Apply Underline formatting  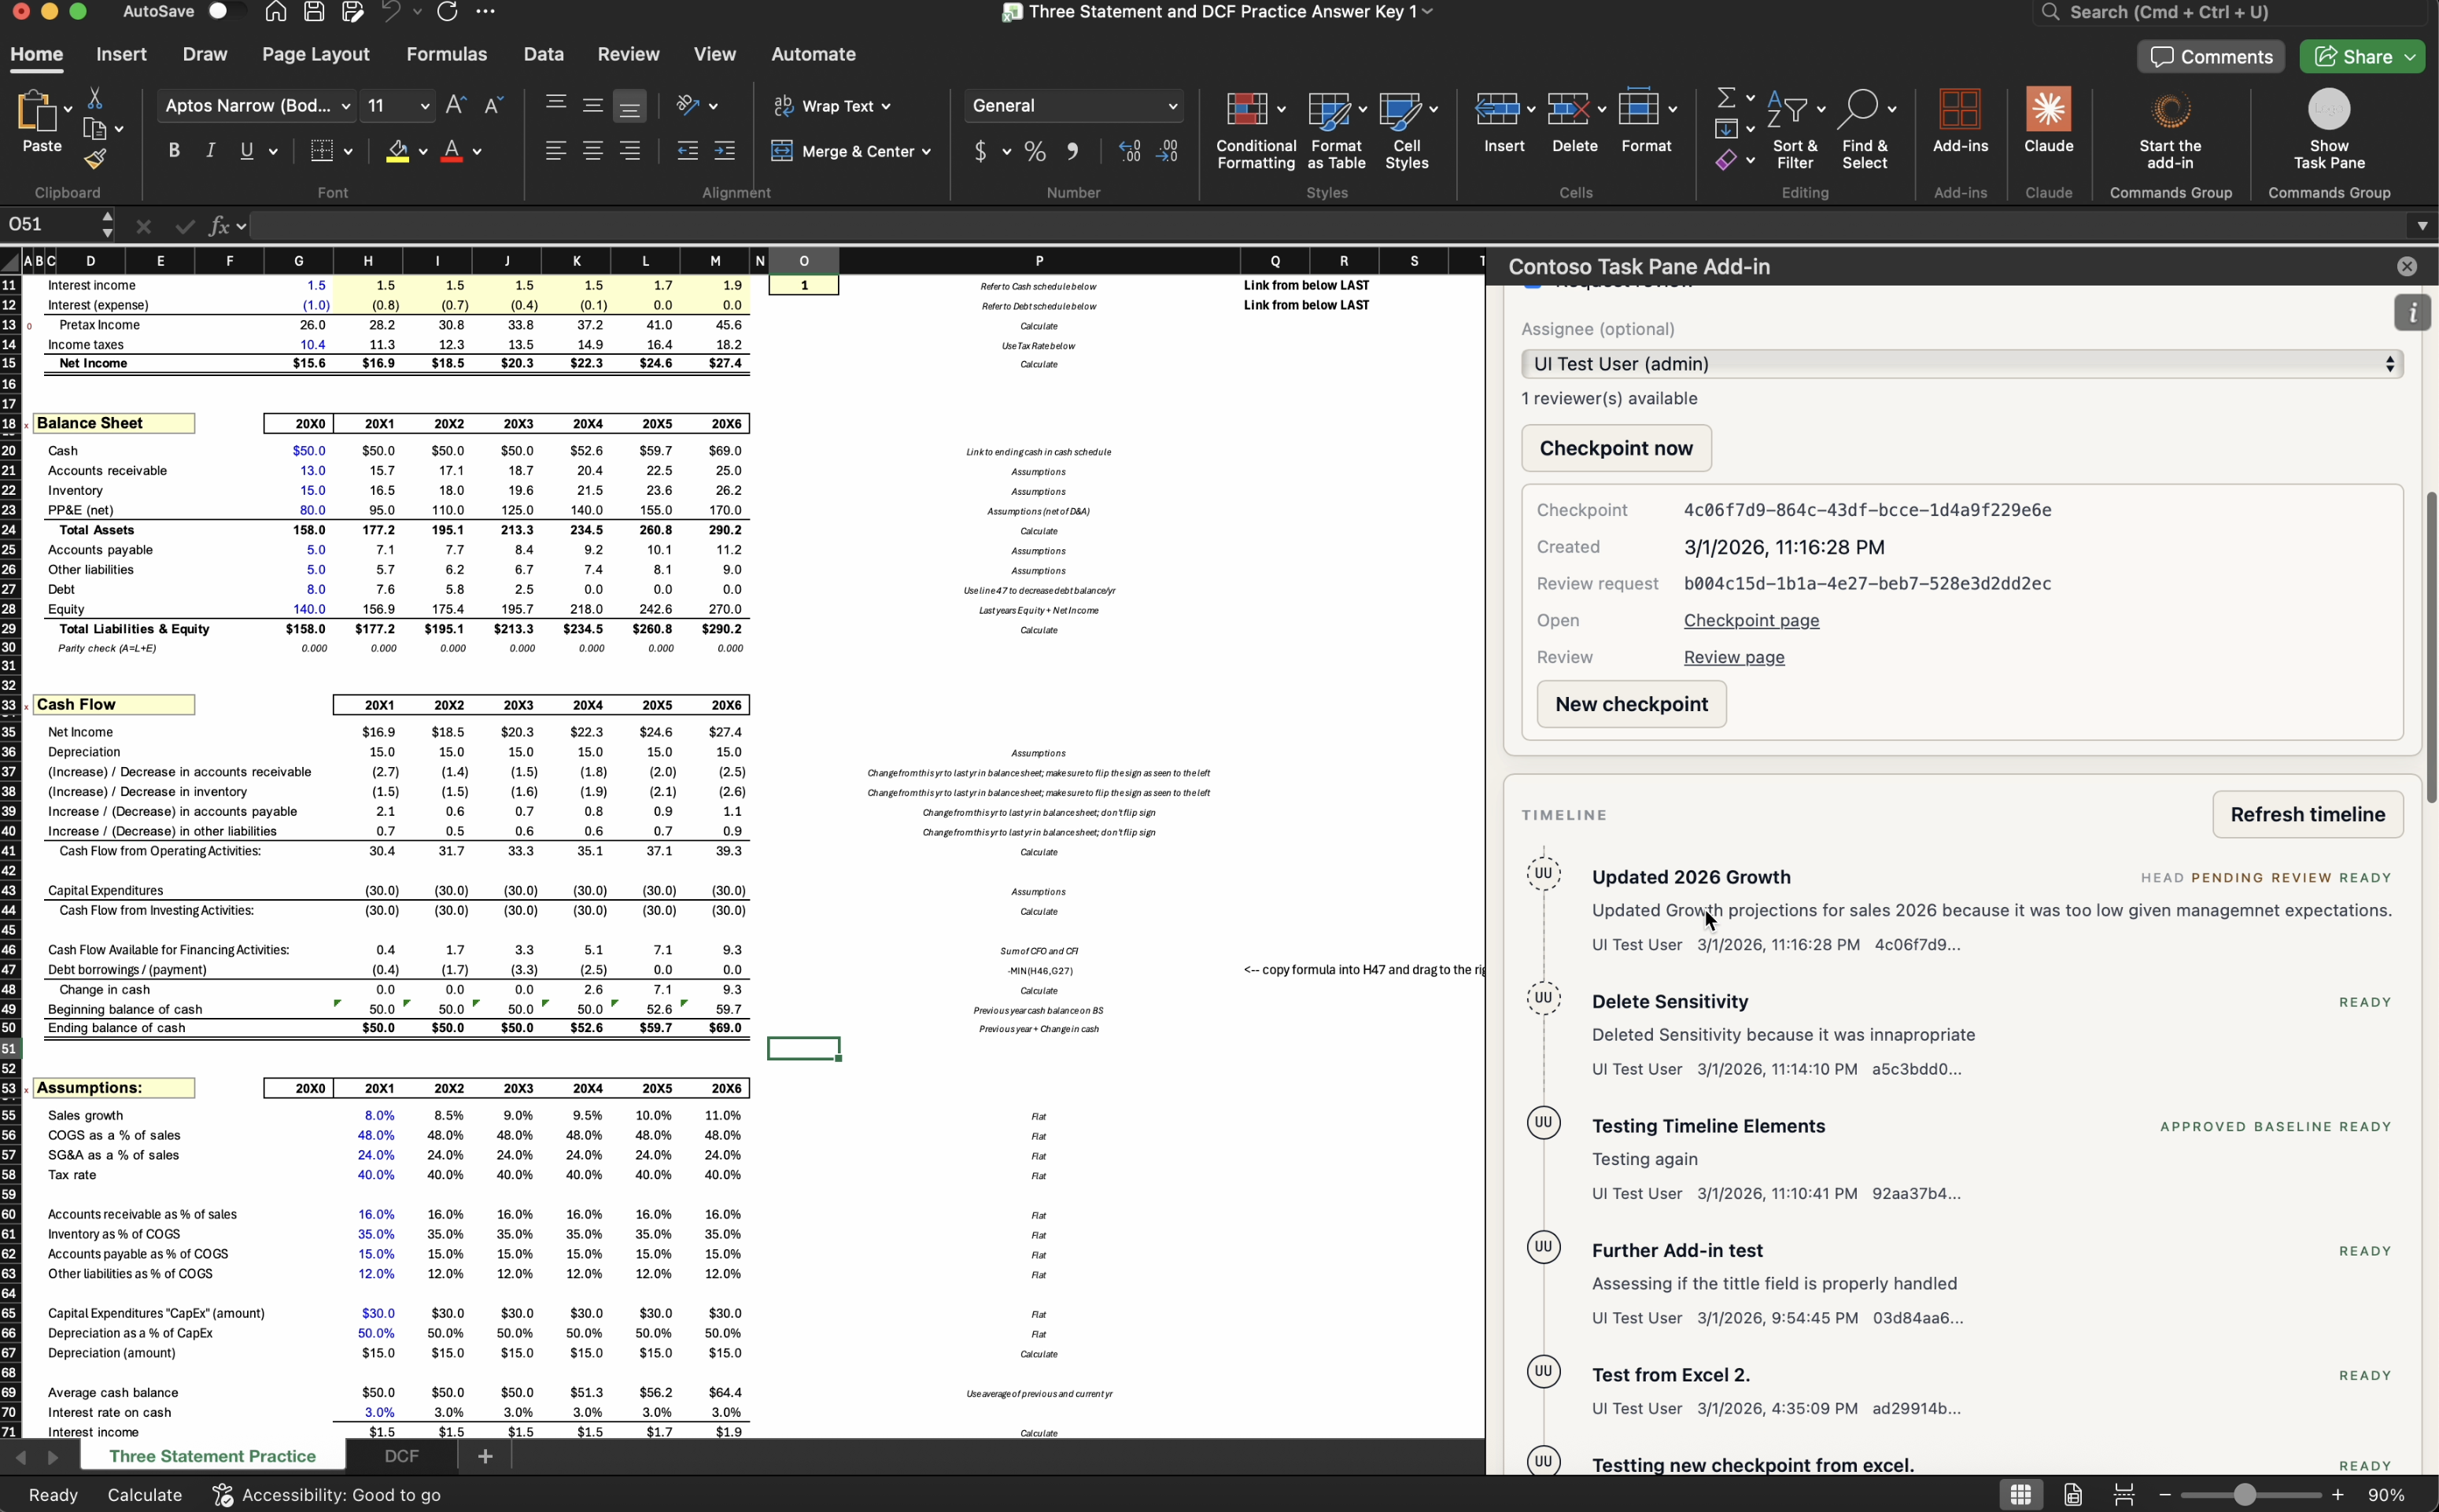tap(246, 151)
